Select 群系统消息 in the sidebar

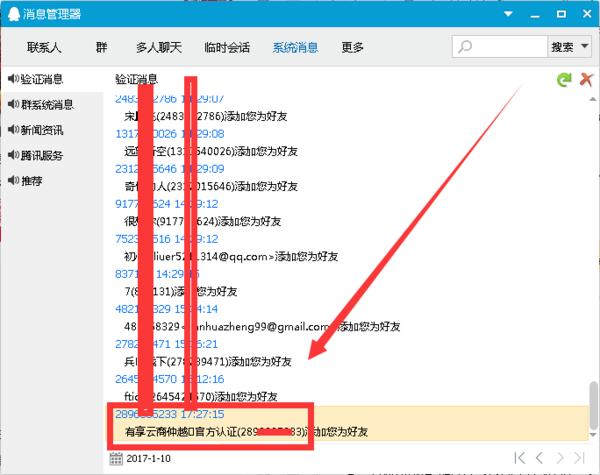(52, 104)
